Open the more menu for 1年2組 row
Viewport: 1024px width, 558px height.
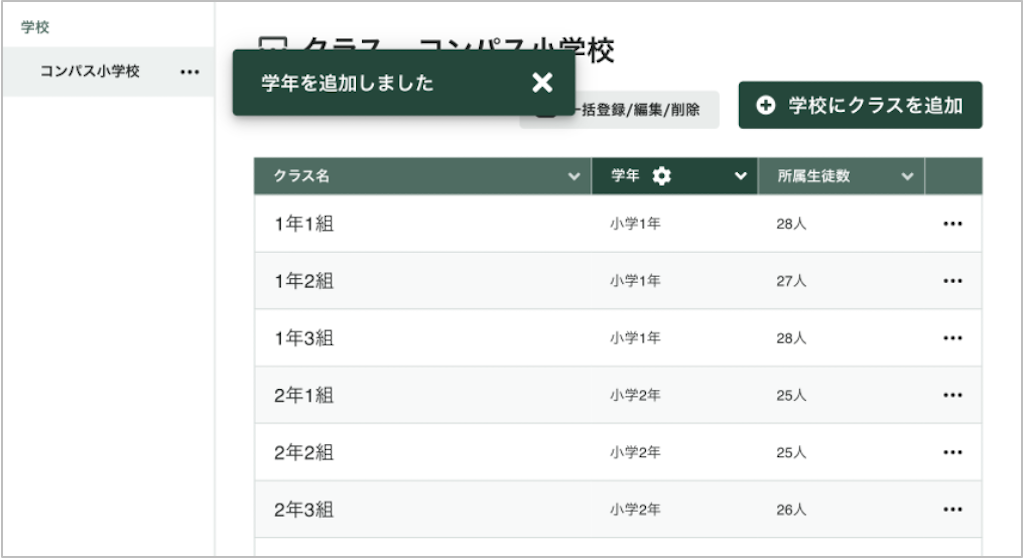point(952,281)
